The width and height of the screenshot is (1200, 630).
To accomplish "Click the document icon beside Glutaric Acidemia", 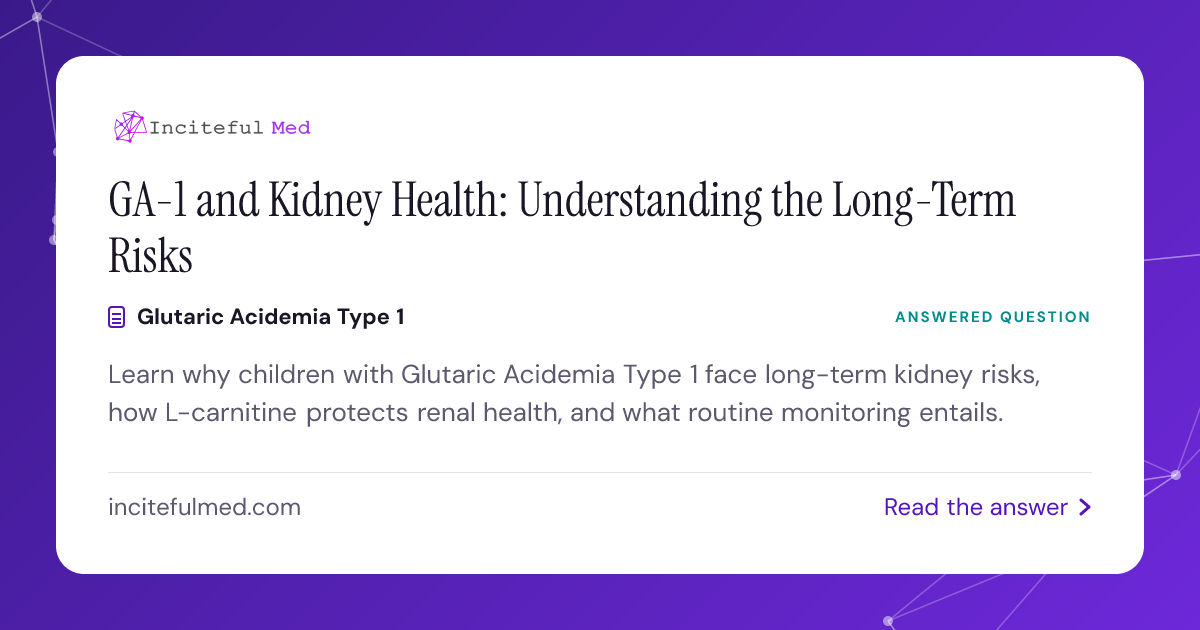I will pyautogui.click(x=117, y=318).
